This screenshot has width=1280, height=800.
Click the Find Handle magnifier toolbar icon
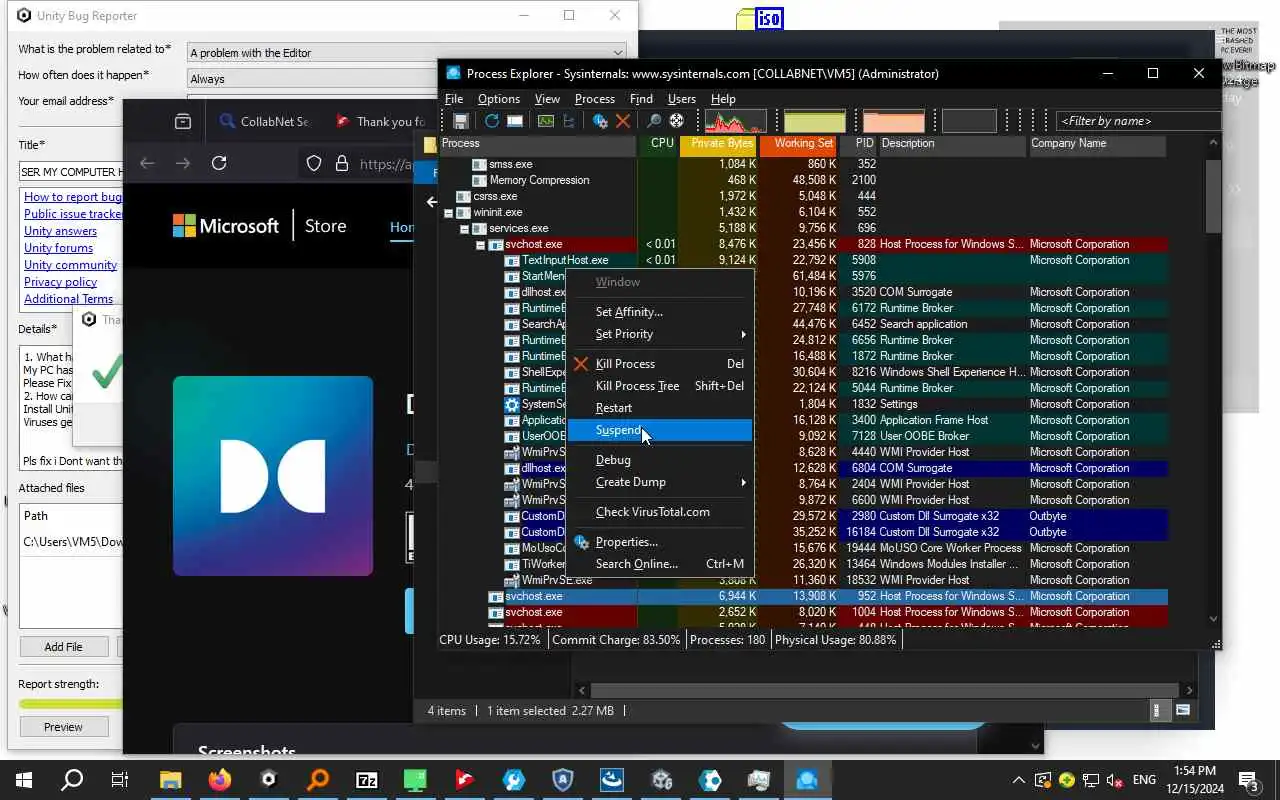[x=654, y=121]
